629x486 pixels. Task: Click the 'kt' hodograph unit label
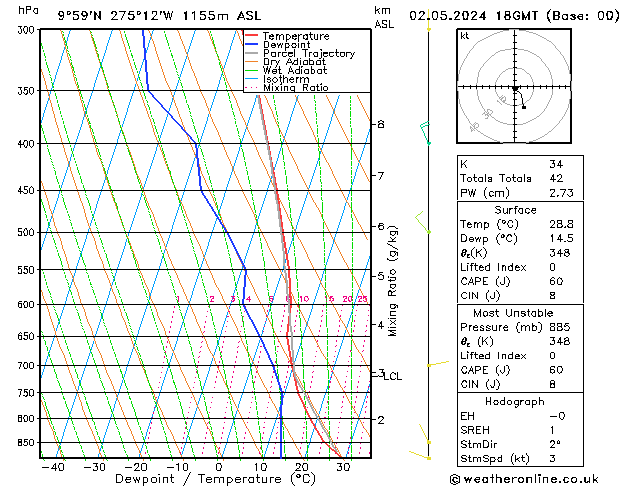465,36
